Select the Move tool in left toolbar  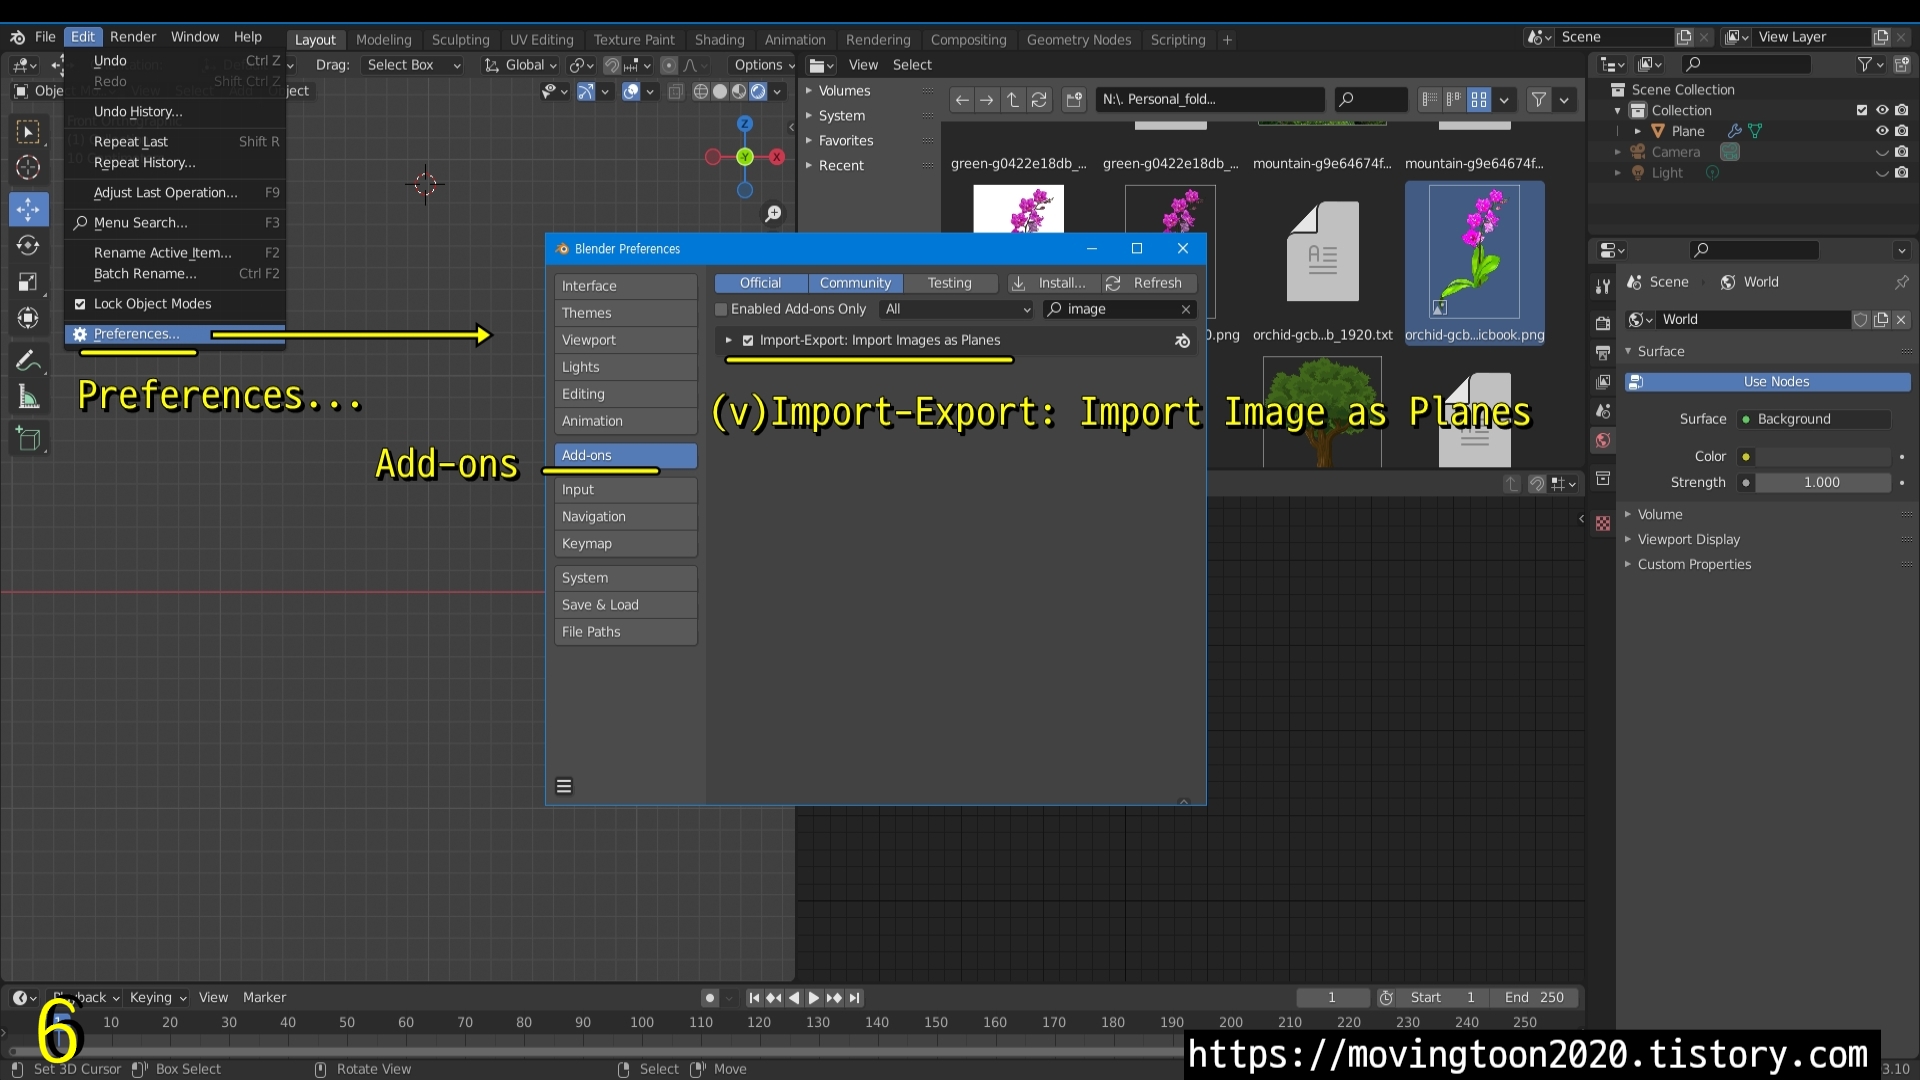coord(28,208)
